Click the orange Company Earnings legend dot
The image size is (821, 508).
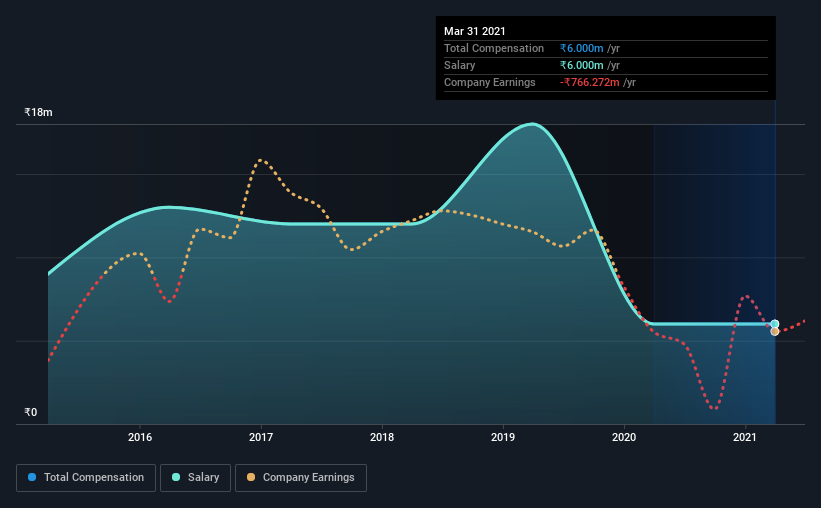click(251, 477)
